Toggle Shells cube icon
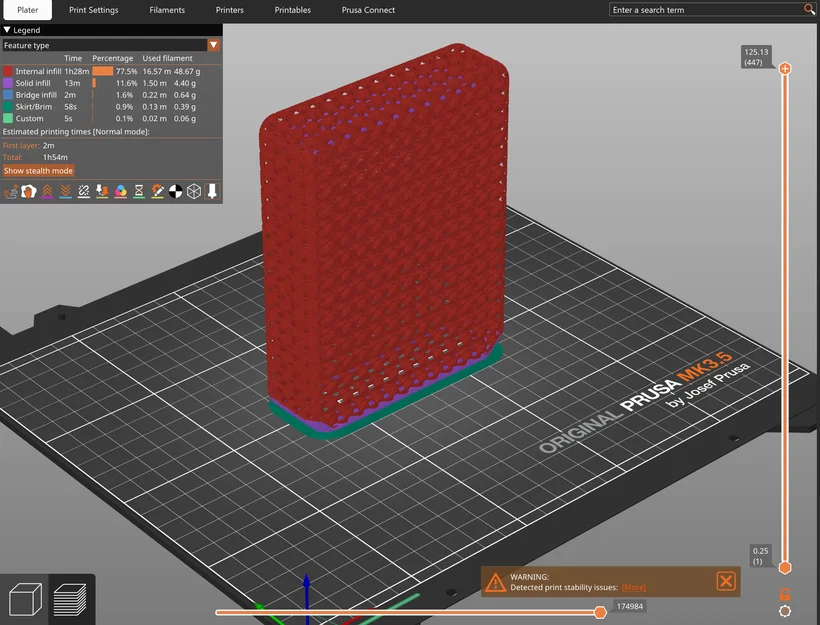Image resolution: width=820 pixels, height=625 pixels. coord(194,191)
